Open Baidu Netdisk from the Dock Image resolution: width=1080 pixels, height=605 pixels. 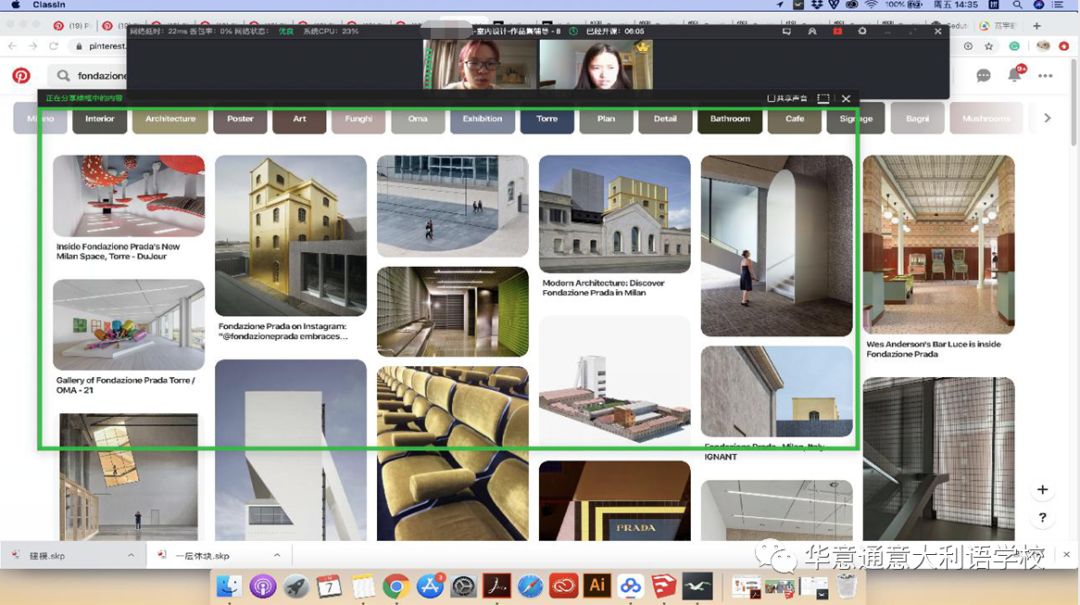click(630, 586)
